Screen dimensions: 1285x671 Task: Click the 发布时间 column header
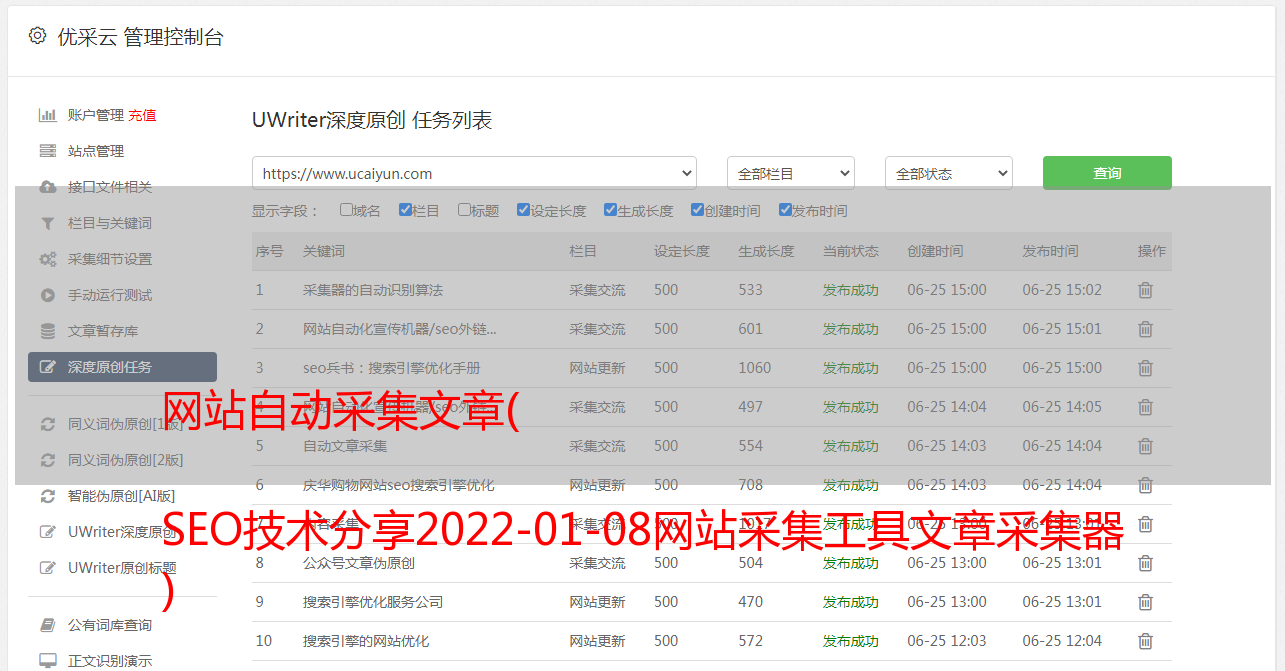pos(1050,251)
